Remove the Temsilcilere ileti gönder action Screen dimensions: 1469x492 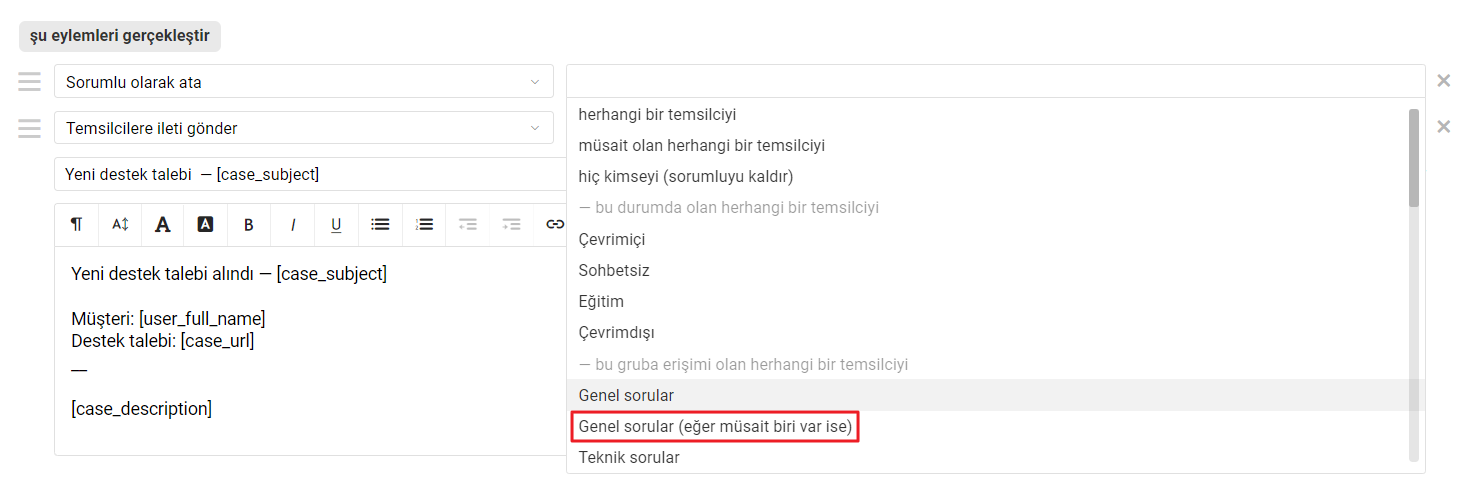tap(1444, 127)
